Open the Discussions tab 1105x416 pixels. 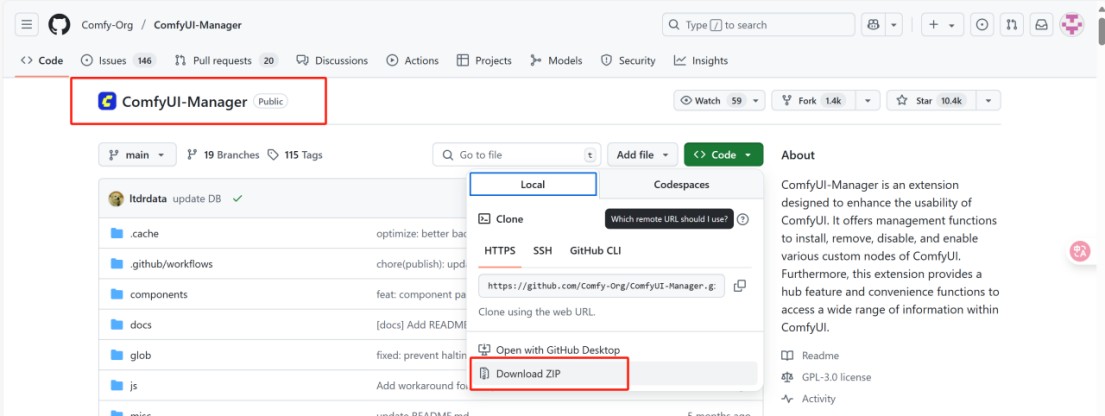[x=333, y=61]
